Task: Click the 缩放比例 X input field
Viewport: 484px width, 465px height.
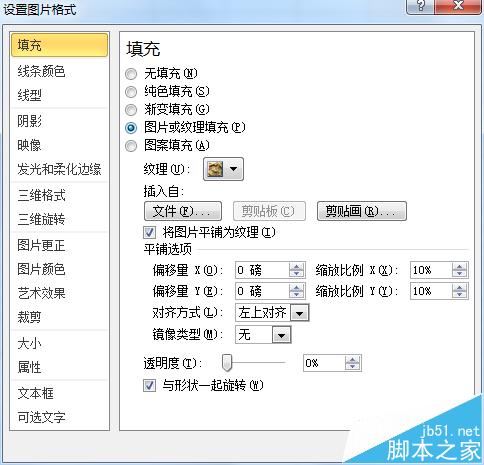Action: click(431, 270)
